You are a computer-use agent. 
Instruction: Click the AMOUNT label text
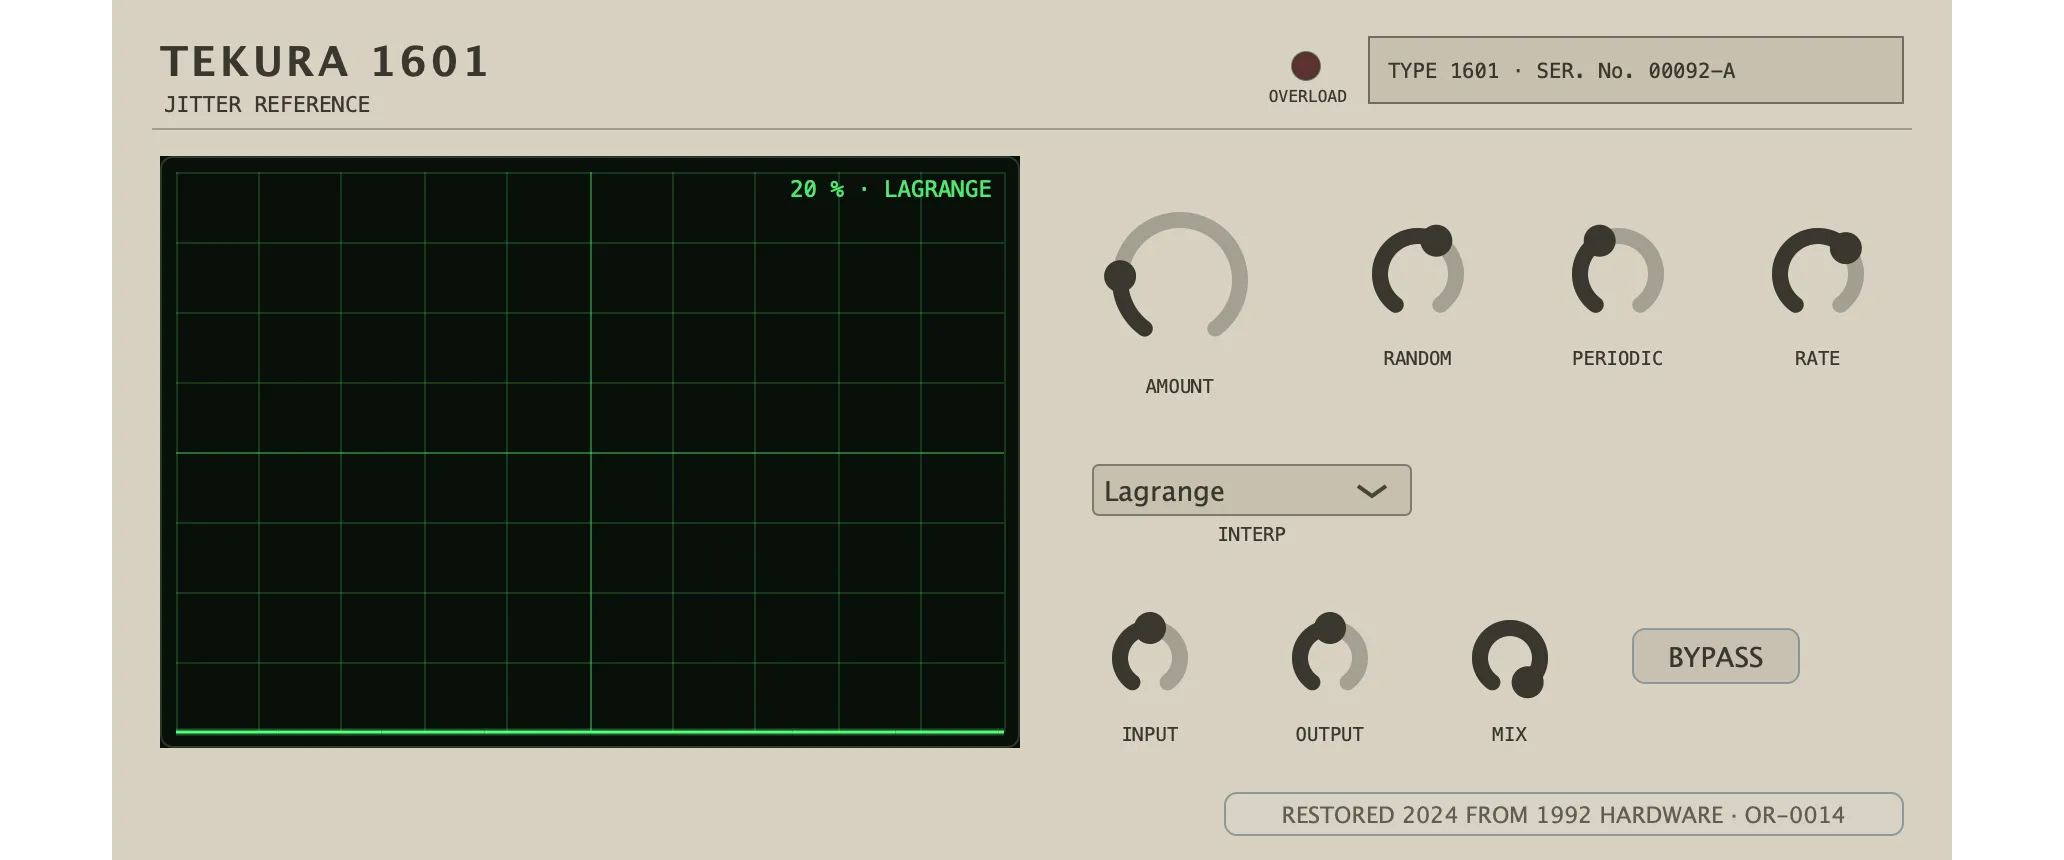1179,386
